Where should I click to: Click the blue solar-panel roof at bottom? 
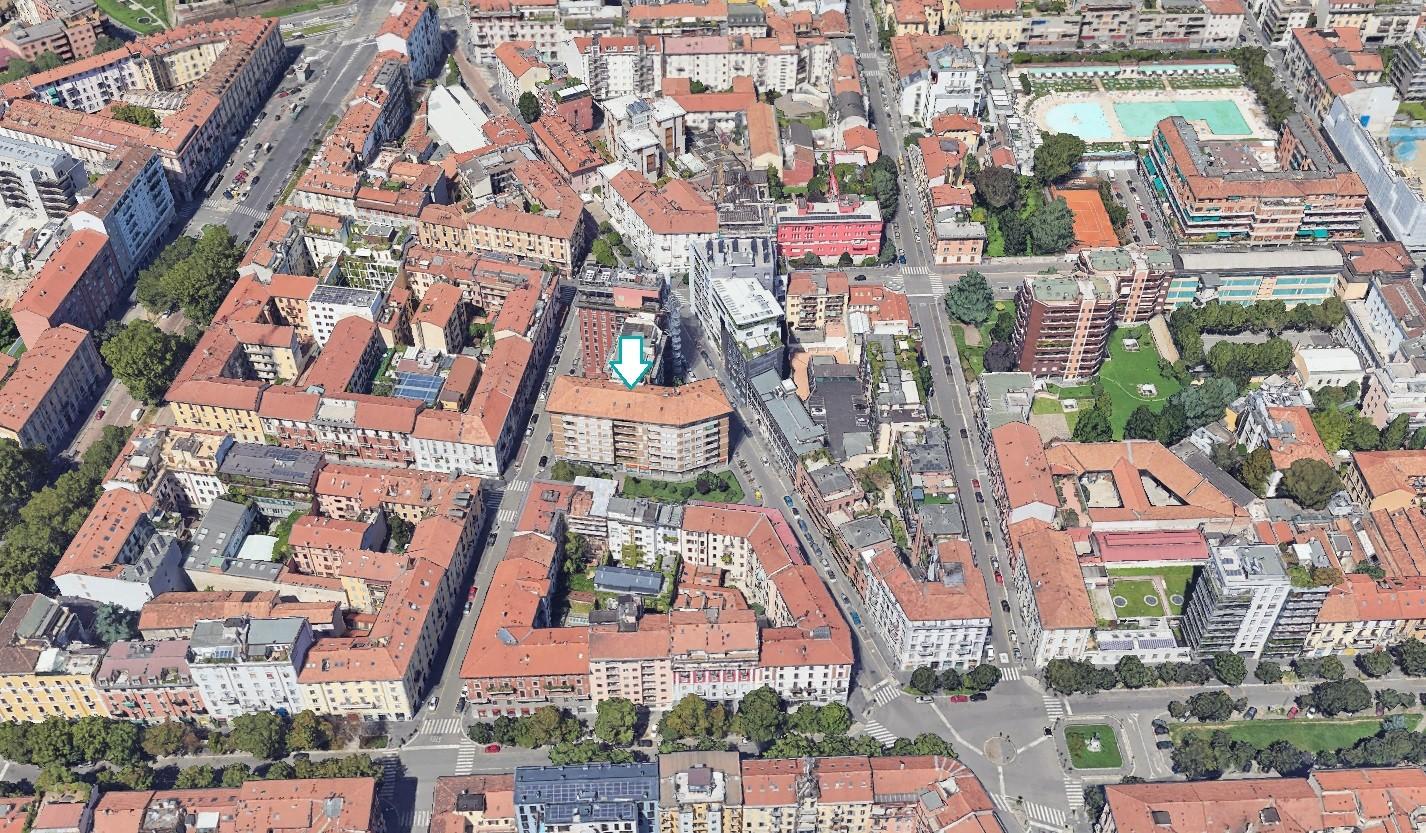click(x=585, y=795)
